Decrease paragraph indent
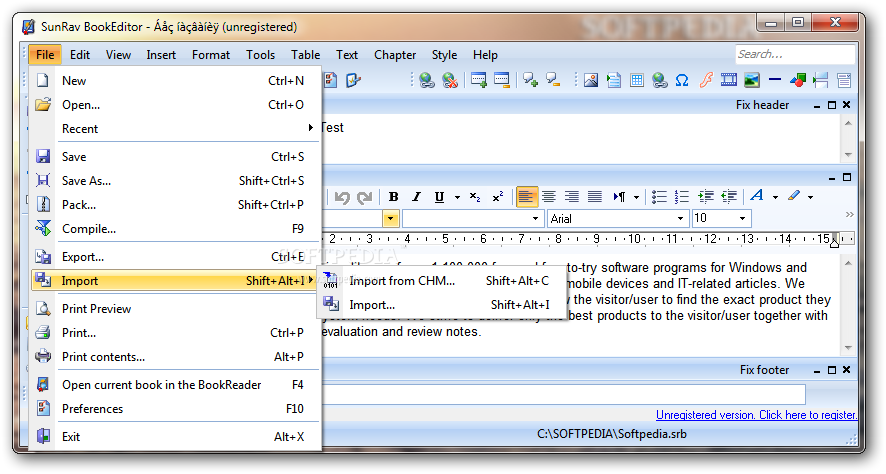This screenshot has width=886, height=474. click(729, 197)
